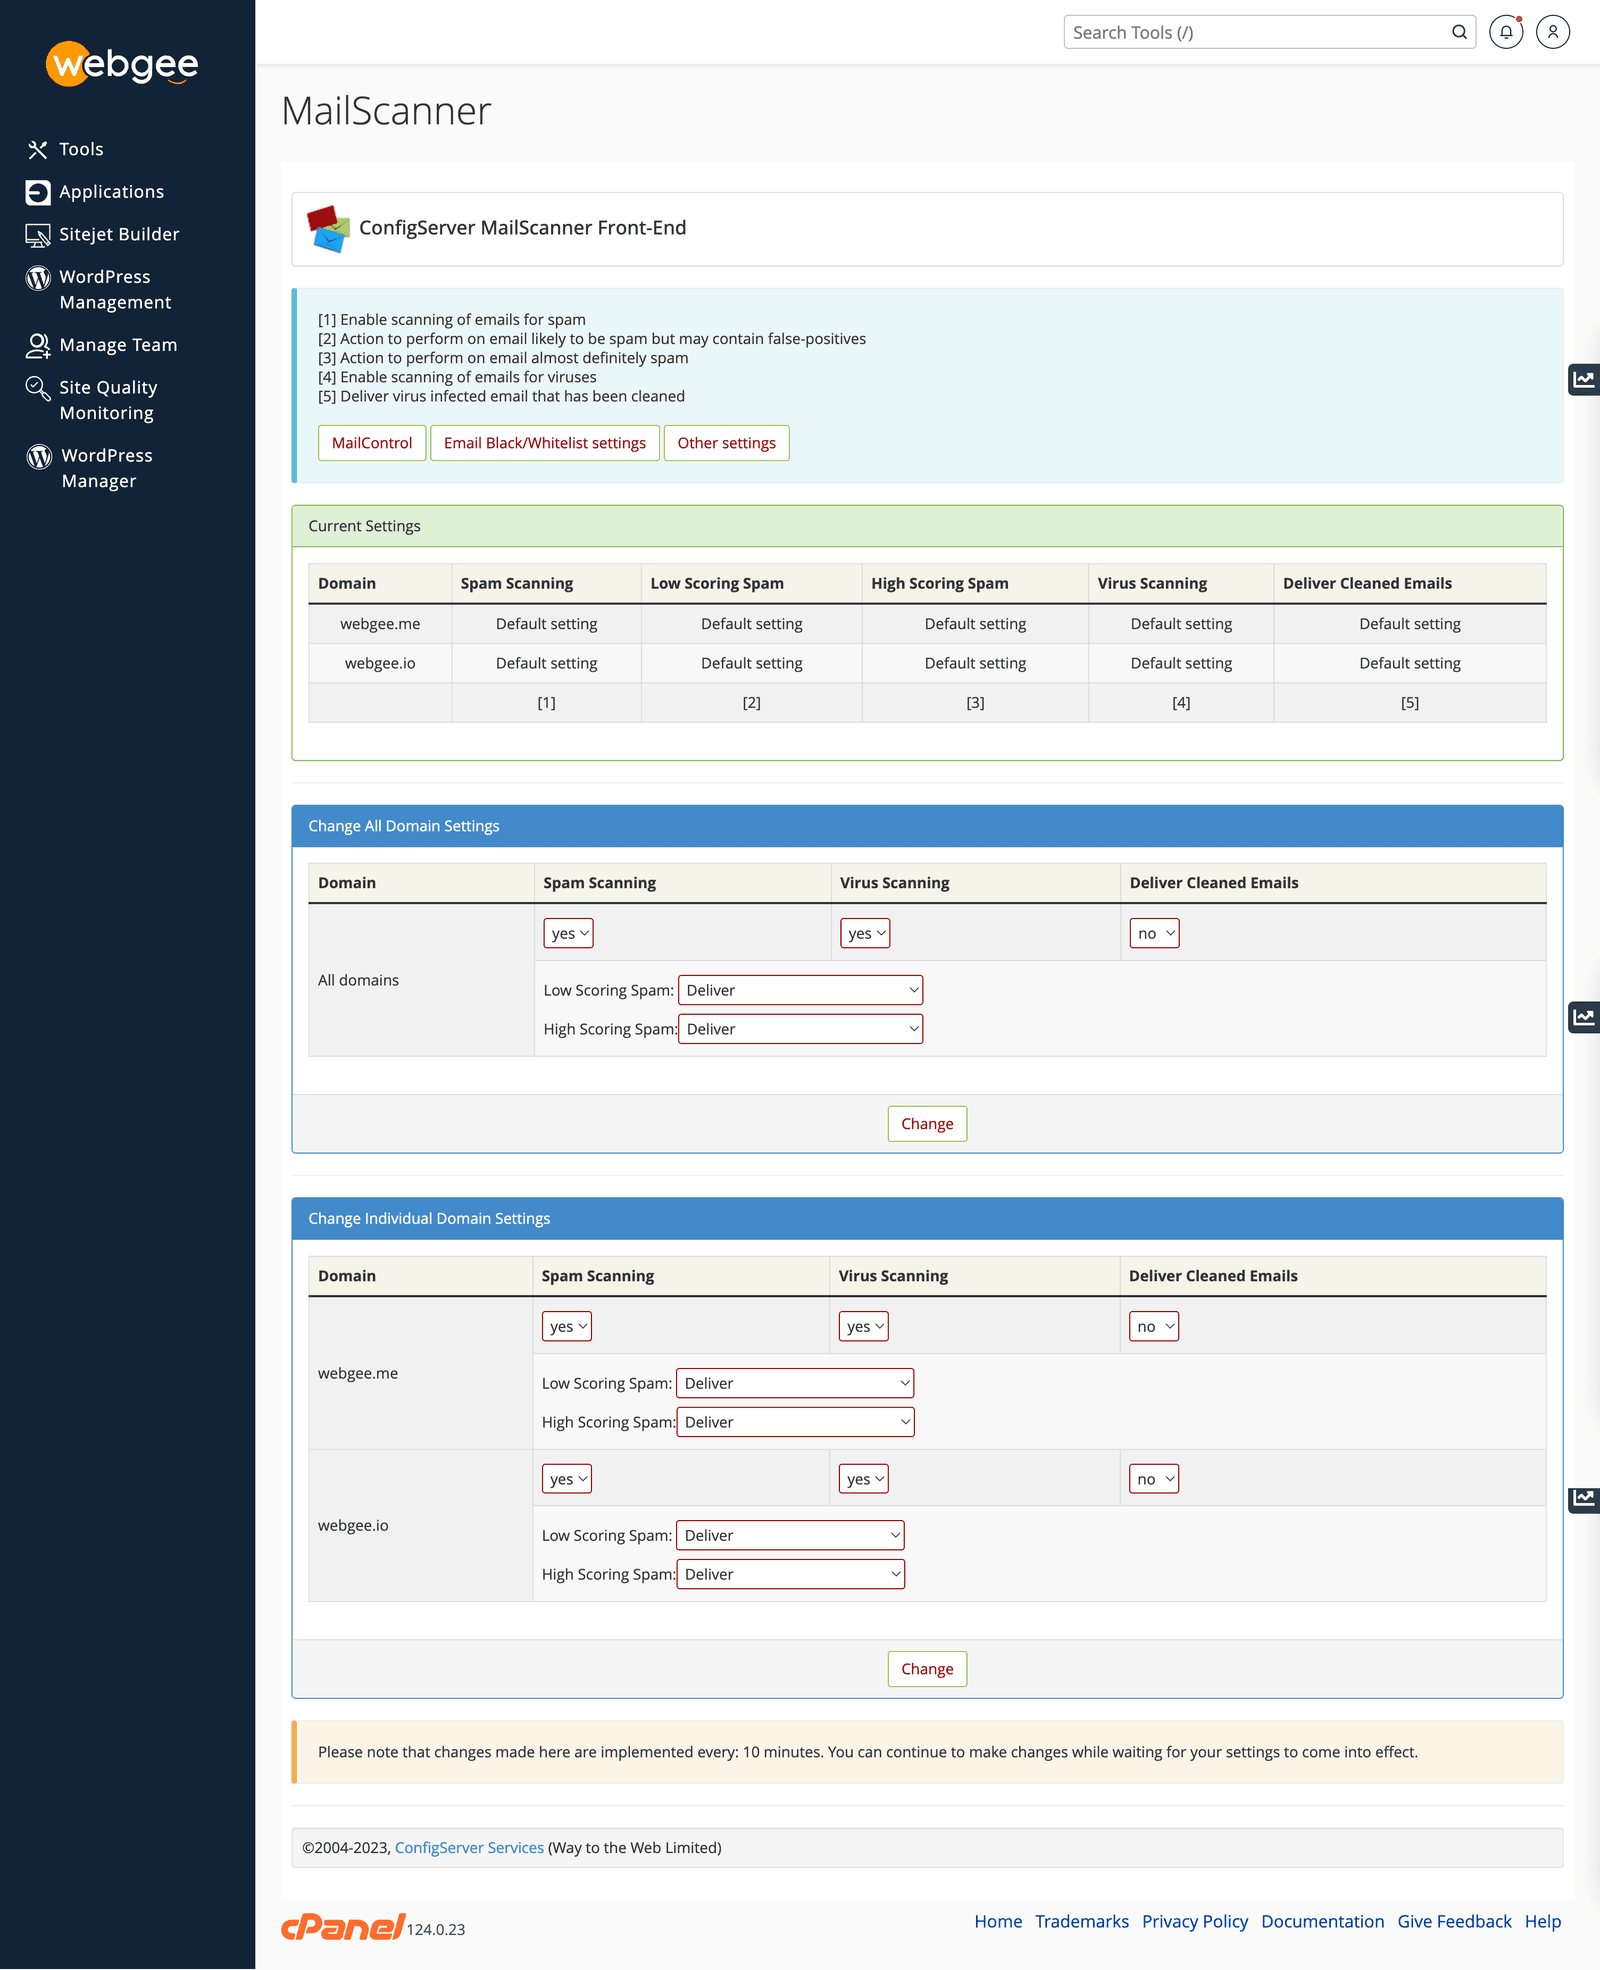Expand webgee.io High Scoring Spam select
Image resolution: width=1600 pixels, height=1970 pixels.
coord(790,1574)
